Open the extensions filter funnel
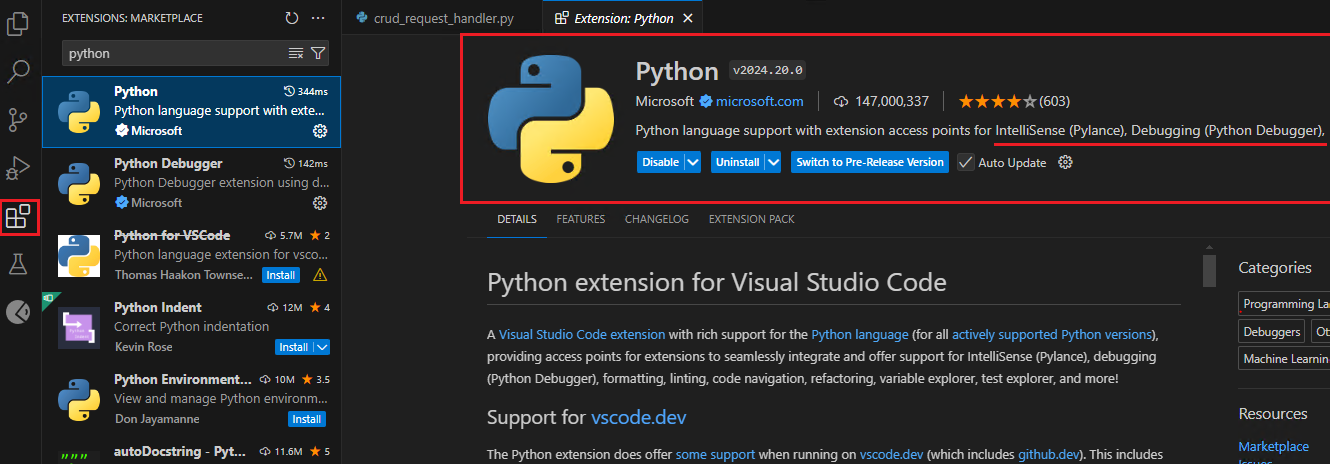This screenshot has height=468, width=1330. click(318, 53)
